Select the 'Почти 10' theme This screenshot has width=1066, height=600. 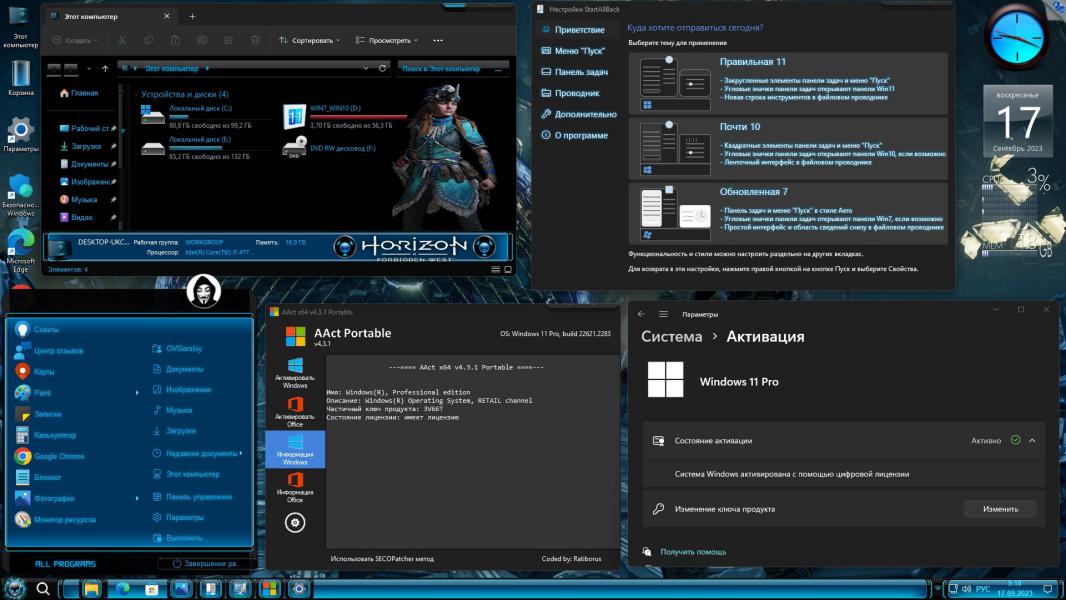[x=788, y=148]
